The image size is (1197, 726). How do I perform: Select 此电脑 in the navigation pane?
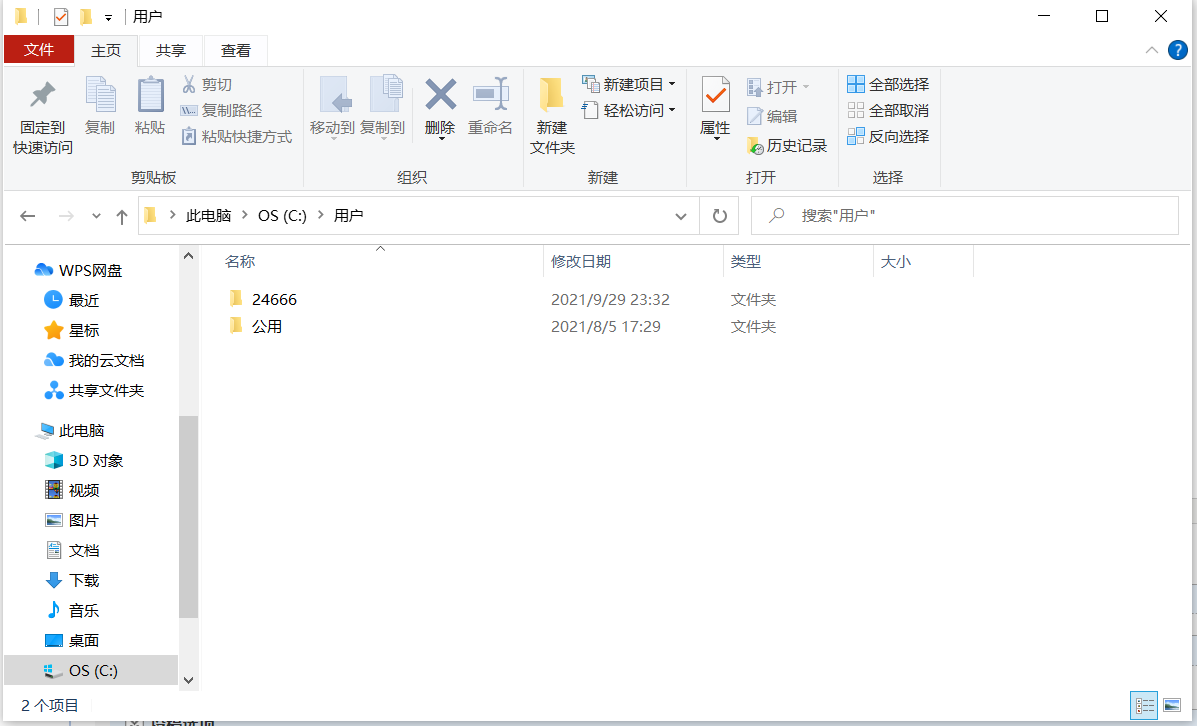[x=70, y=431]
